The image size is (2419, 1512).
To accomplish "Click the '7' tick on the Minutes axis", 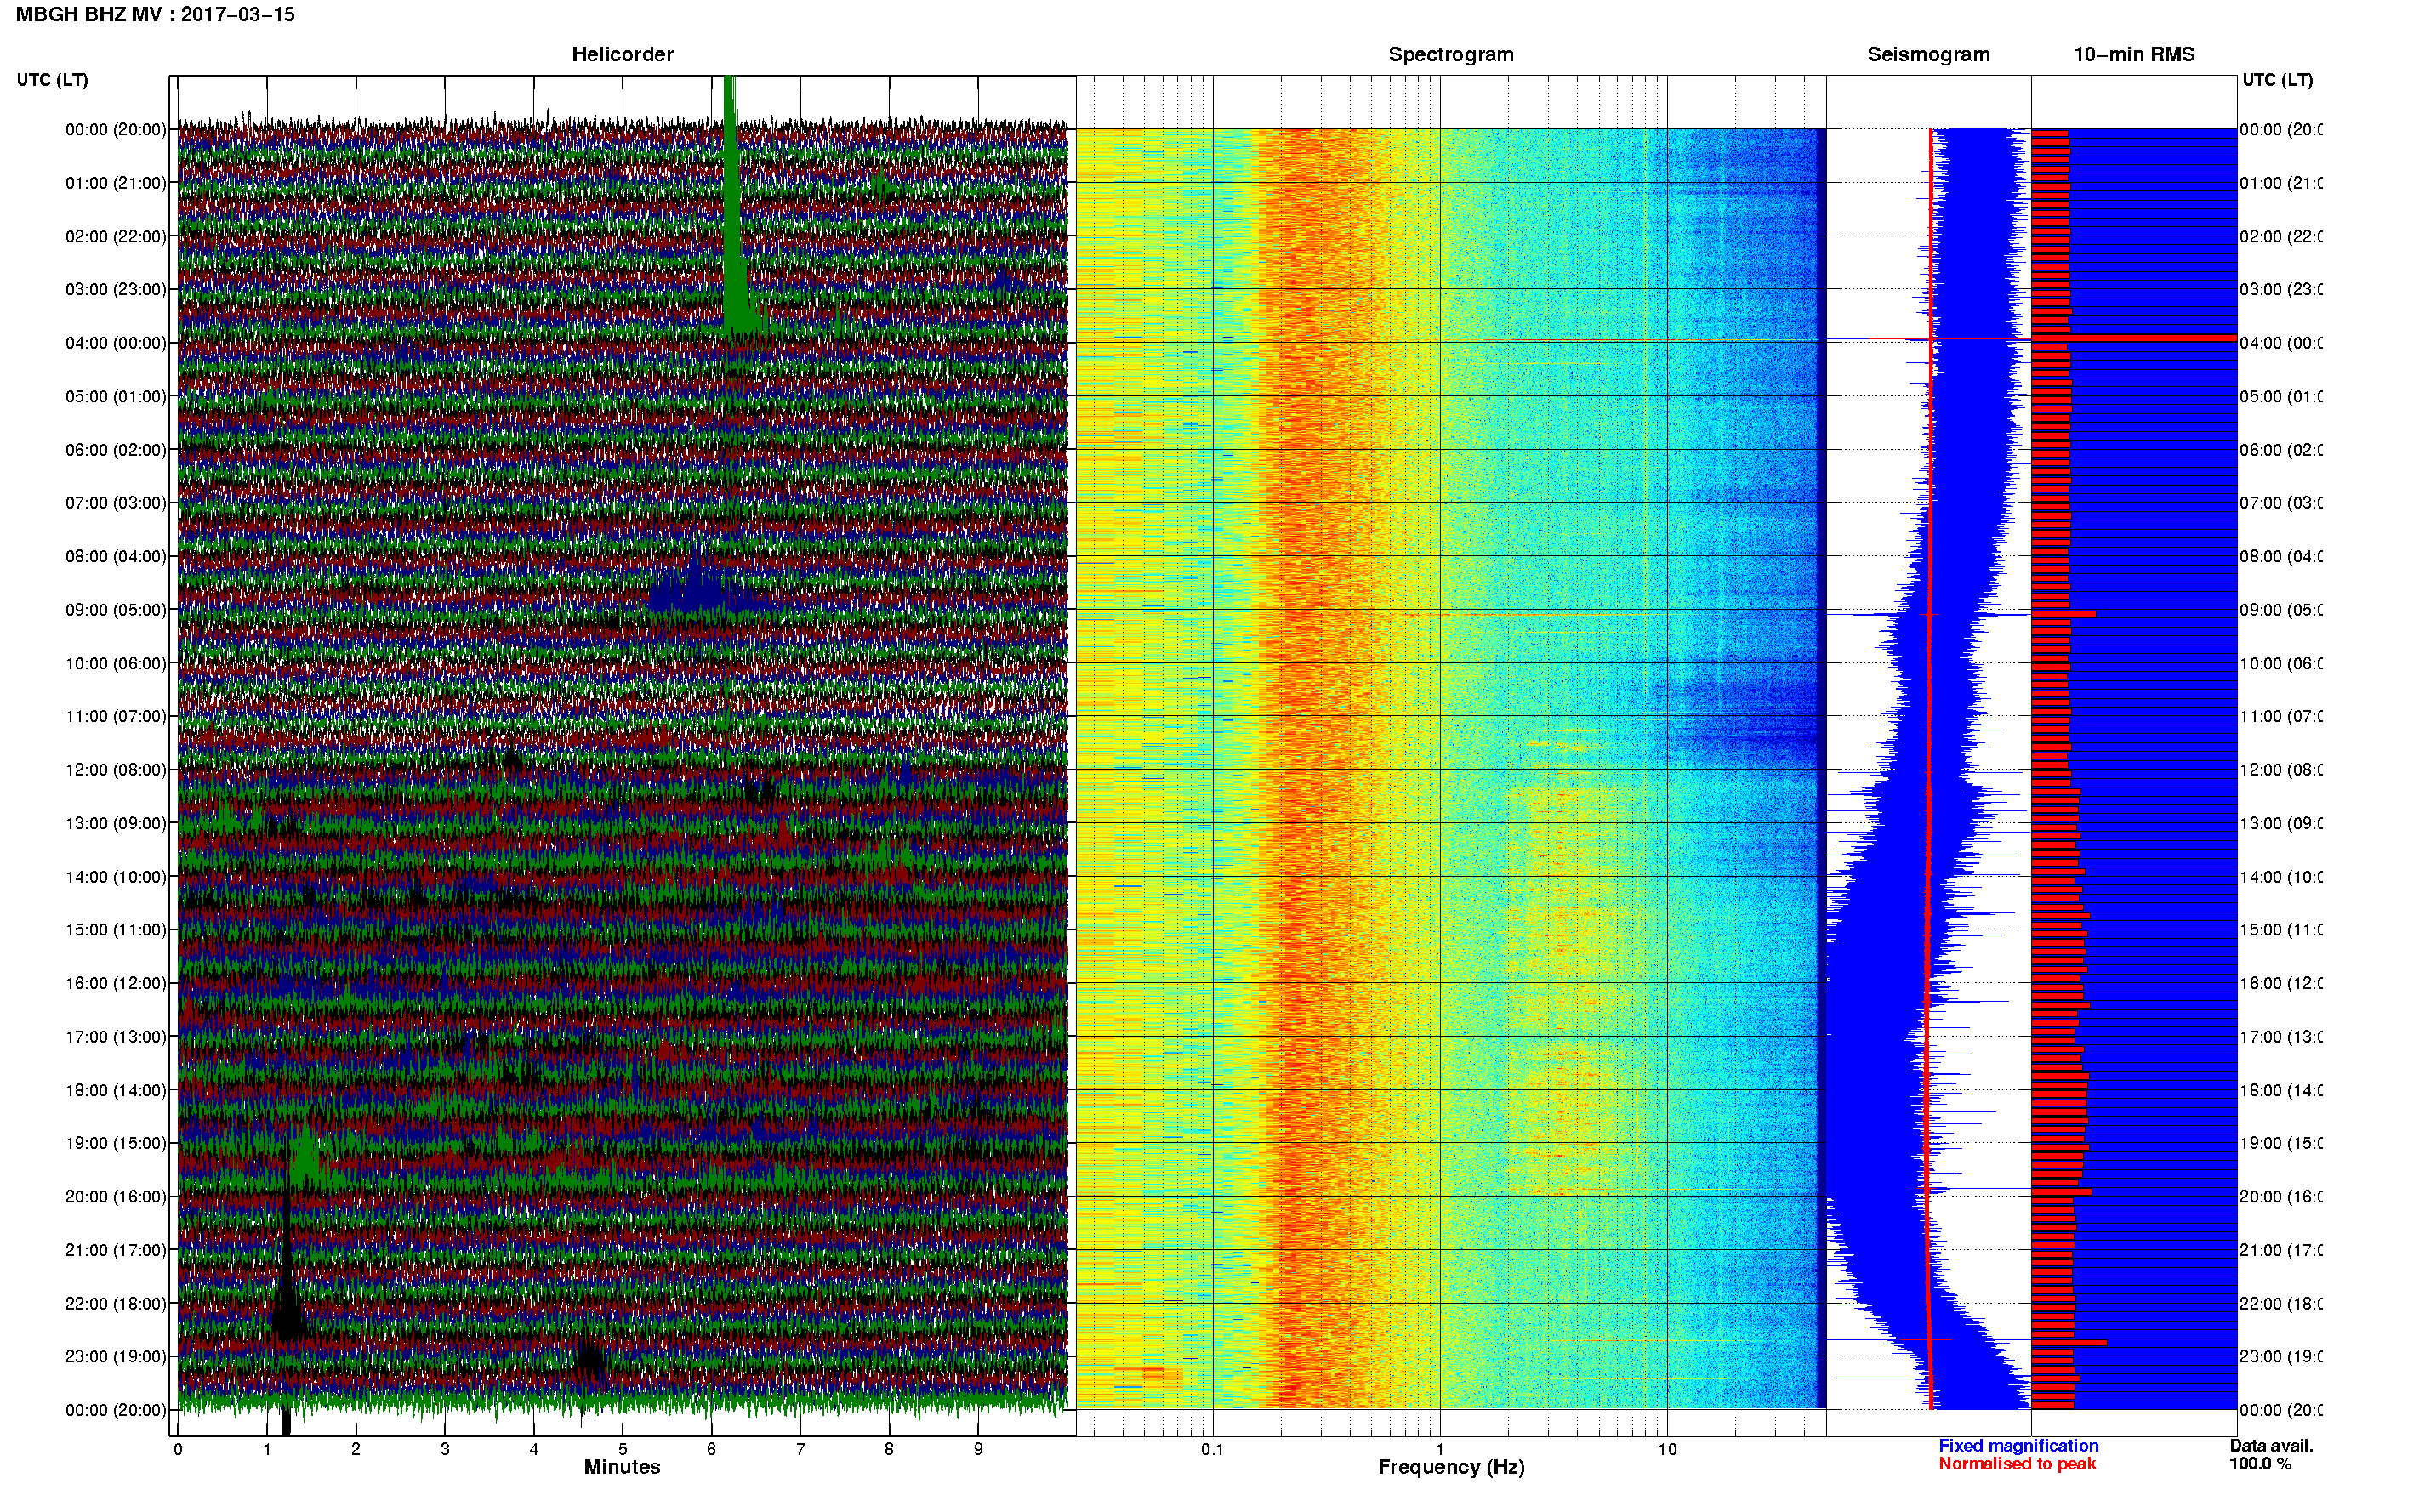I will (x=801, y=1449).
